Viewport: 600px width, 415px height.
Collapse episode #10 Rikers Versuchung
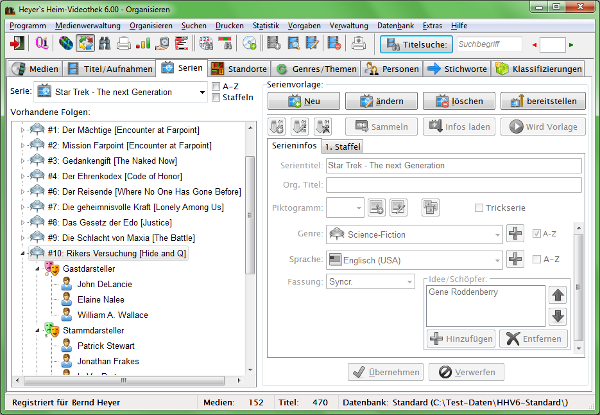pyautogui.click(x=22, y=254)
